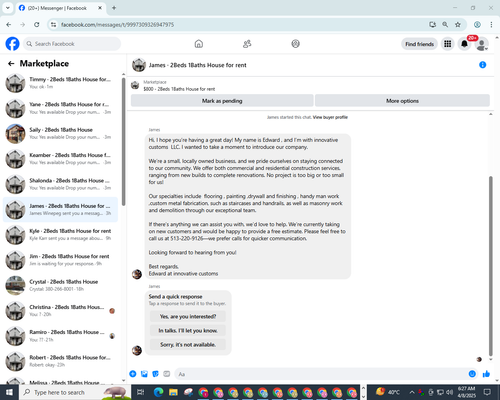Open Robert's conversation in the list
The width and height of the screenshot is (500, 400).
(60, 361)
